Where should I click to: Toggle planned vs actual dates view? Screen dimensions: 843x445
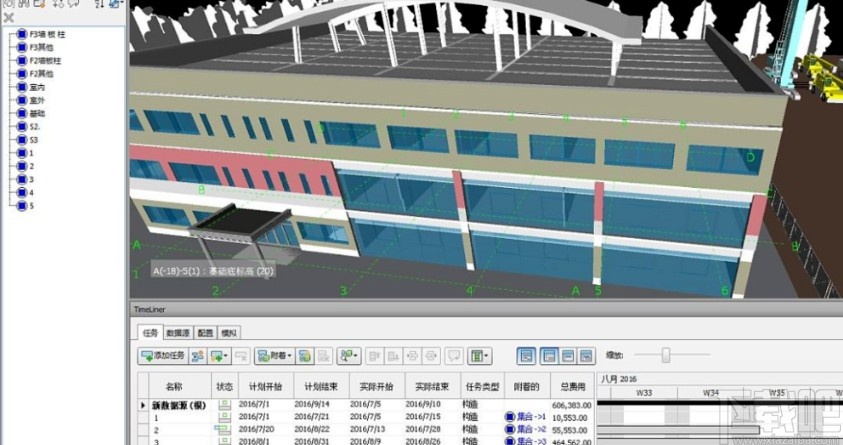point(587,356)
